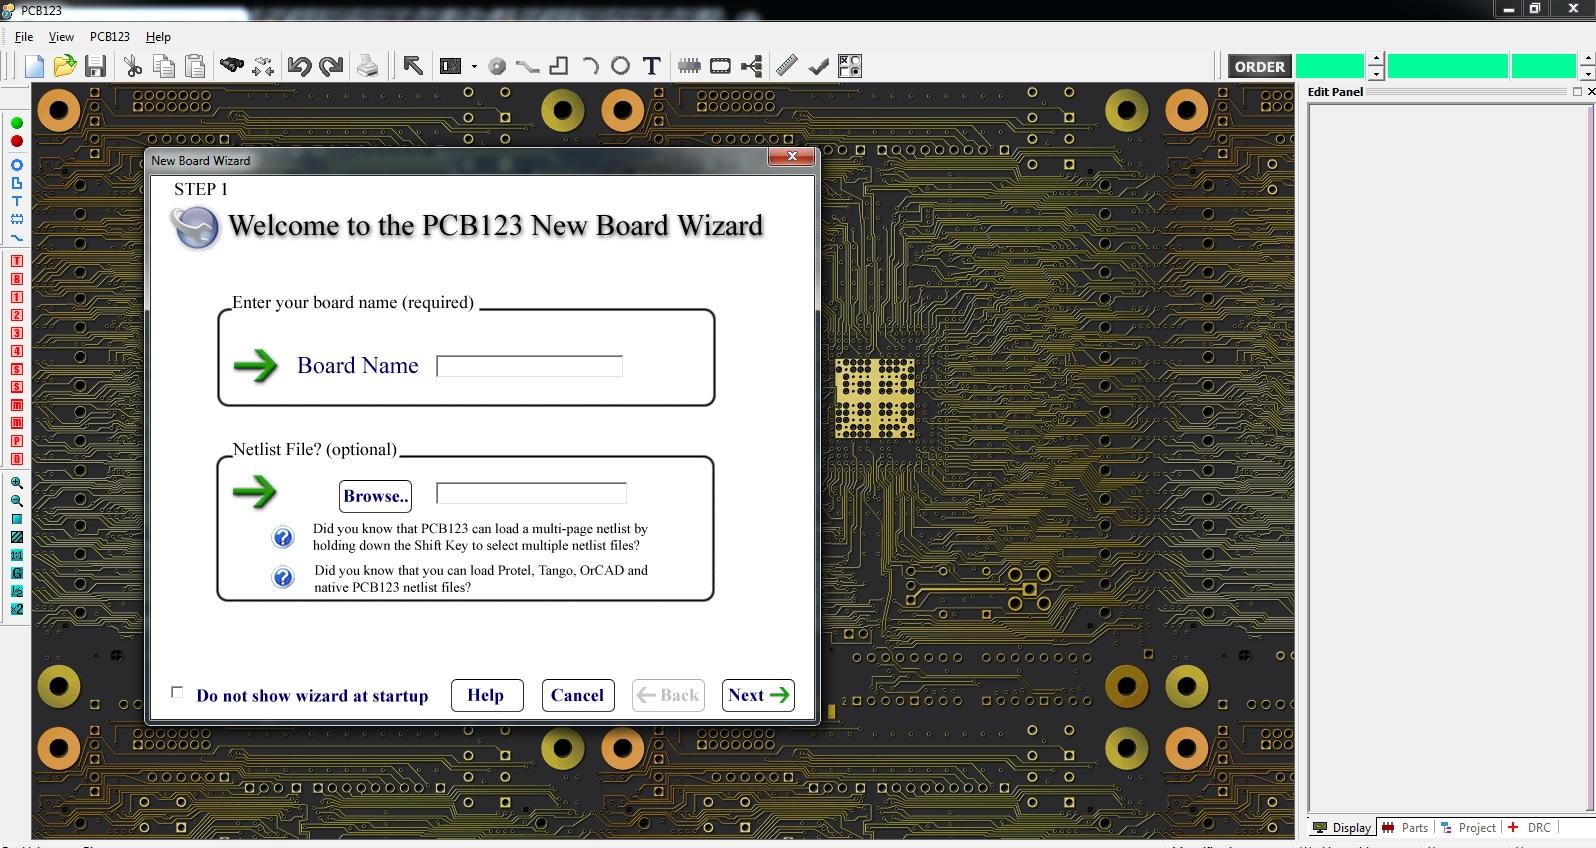
Task: Select the polygon outline tool
Action: [559, 66]
